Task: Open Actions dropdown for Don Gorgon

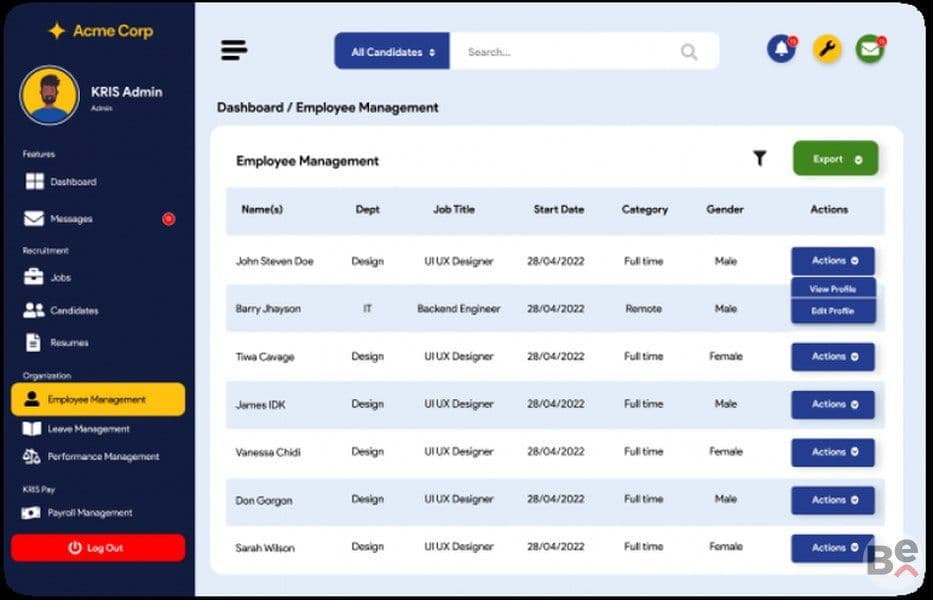Action: [832, 500]
